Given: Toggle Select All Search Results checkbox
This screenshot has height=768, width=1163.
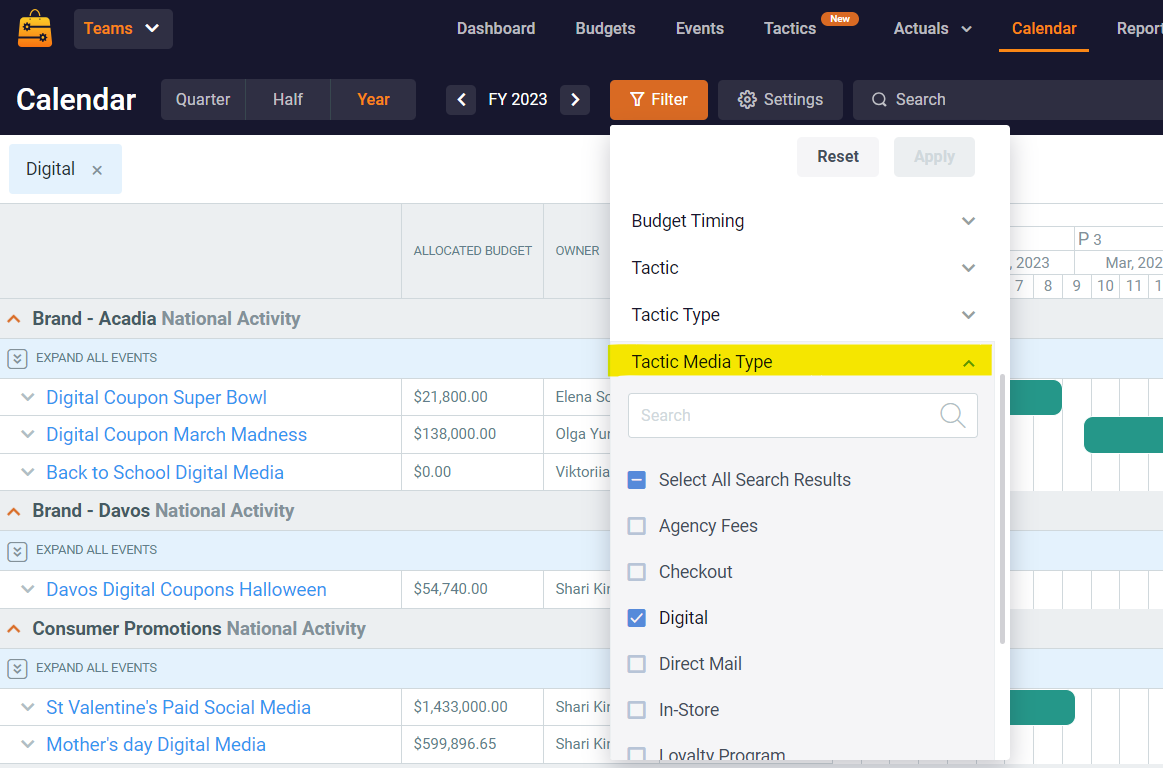Looking at the screenshot, I should tap(637, 480).
